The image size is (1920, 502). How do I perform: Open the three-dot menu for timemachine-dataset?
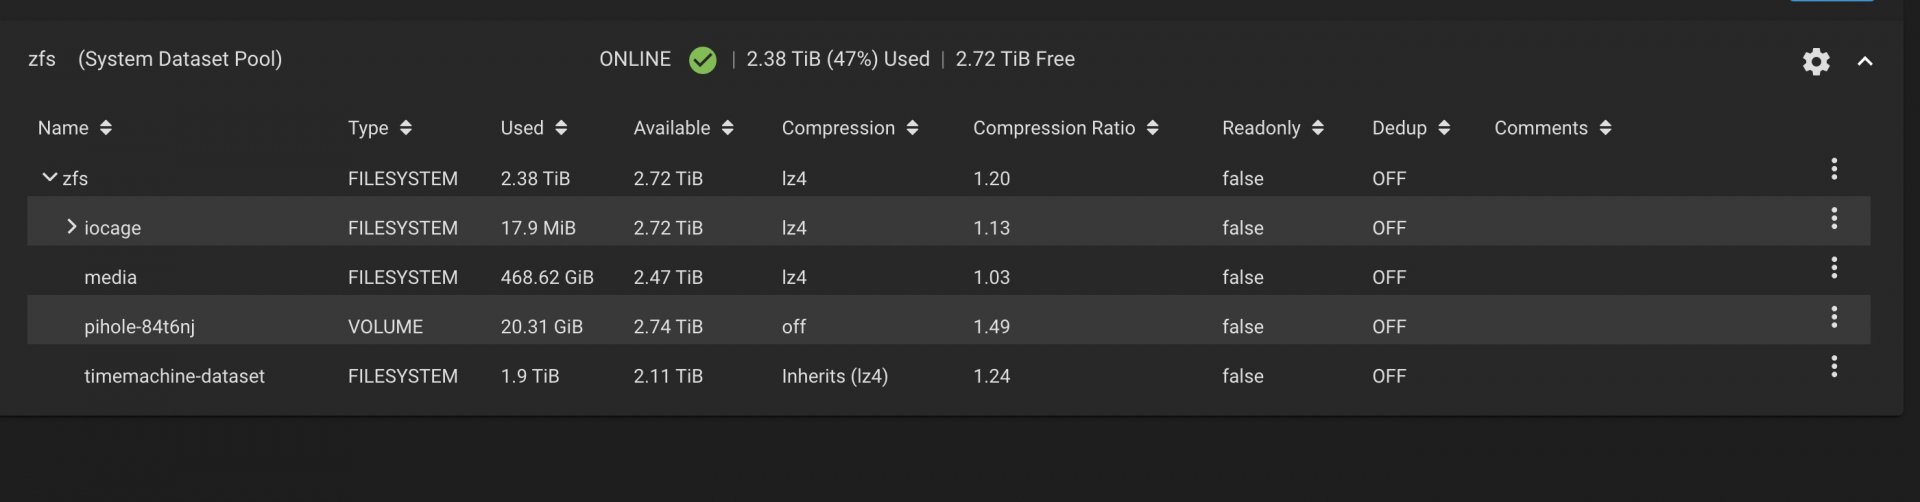(1834, 366)
